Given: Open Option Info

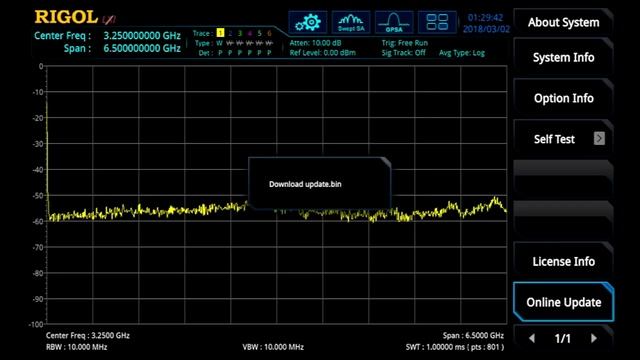Looking at the screenshot, I should click(x=563, y=98).
